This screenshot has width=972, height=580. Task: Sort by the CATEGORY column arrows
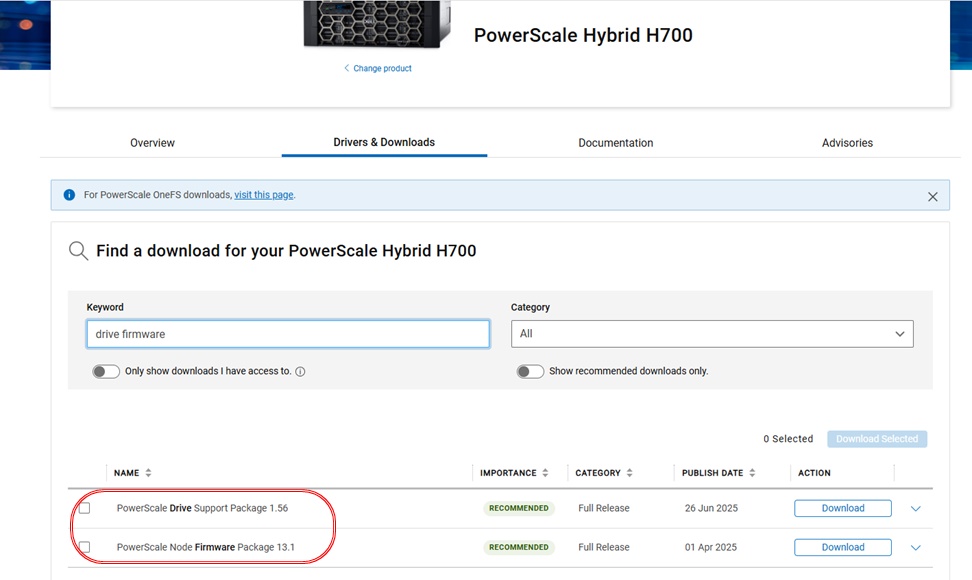(629, 473)
